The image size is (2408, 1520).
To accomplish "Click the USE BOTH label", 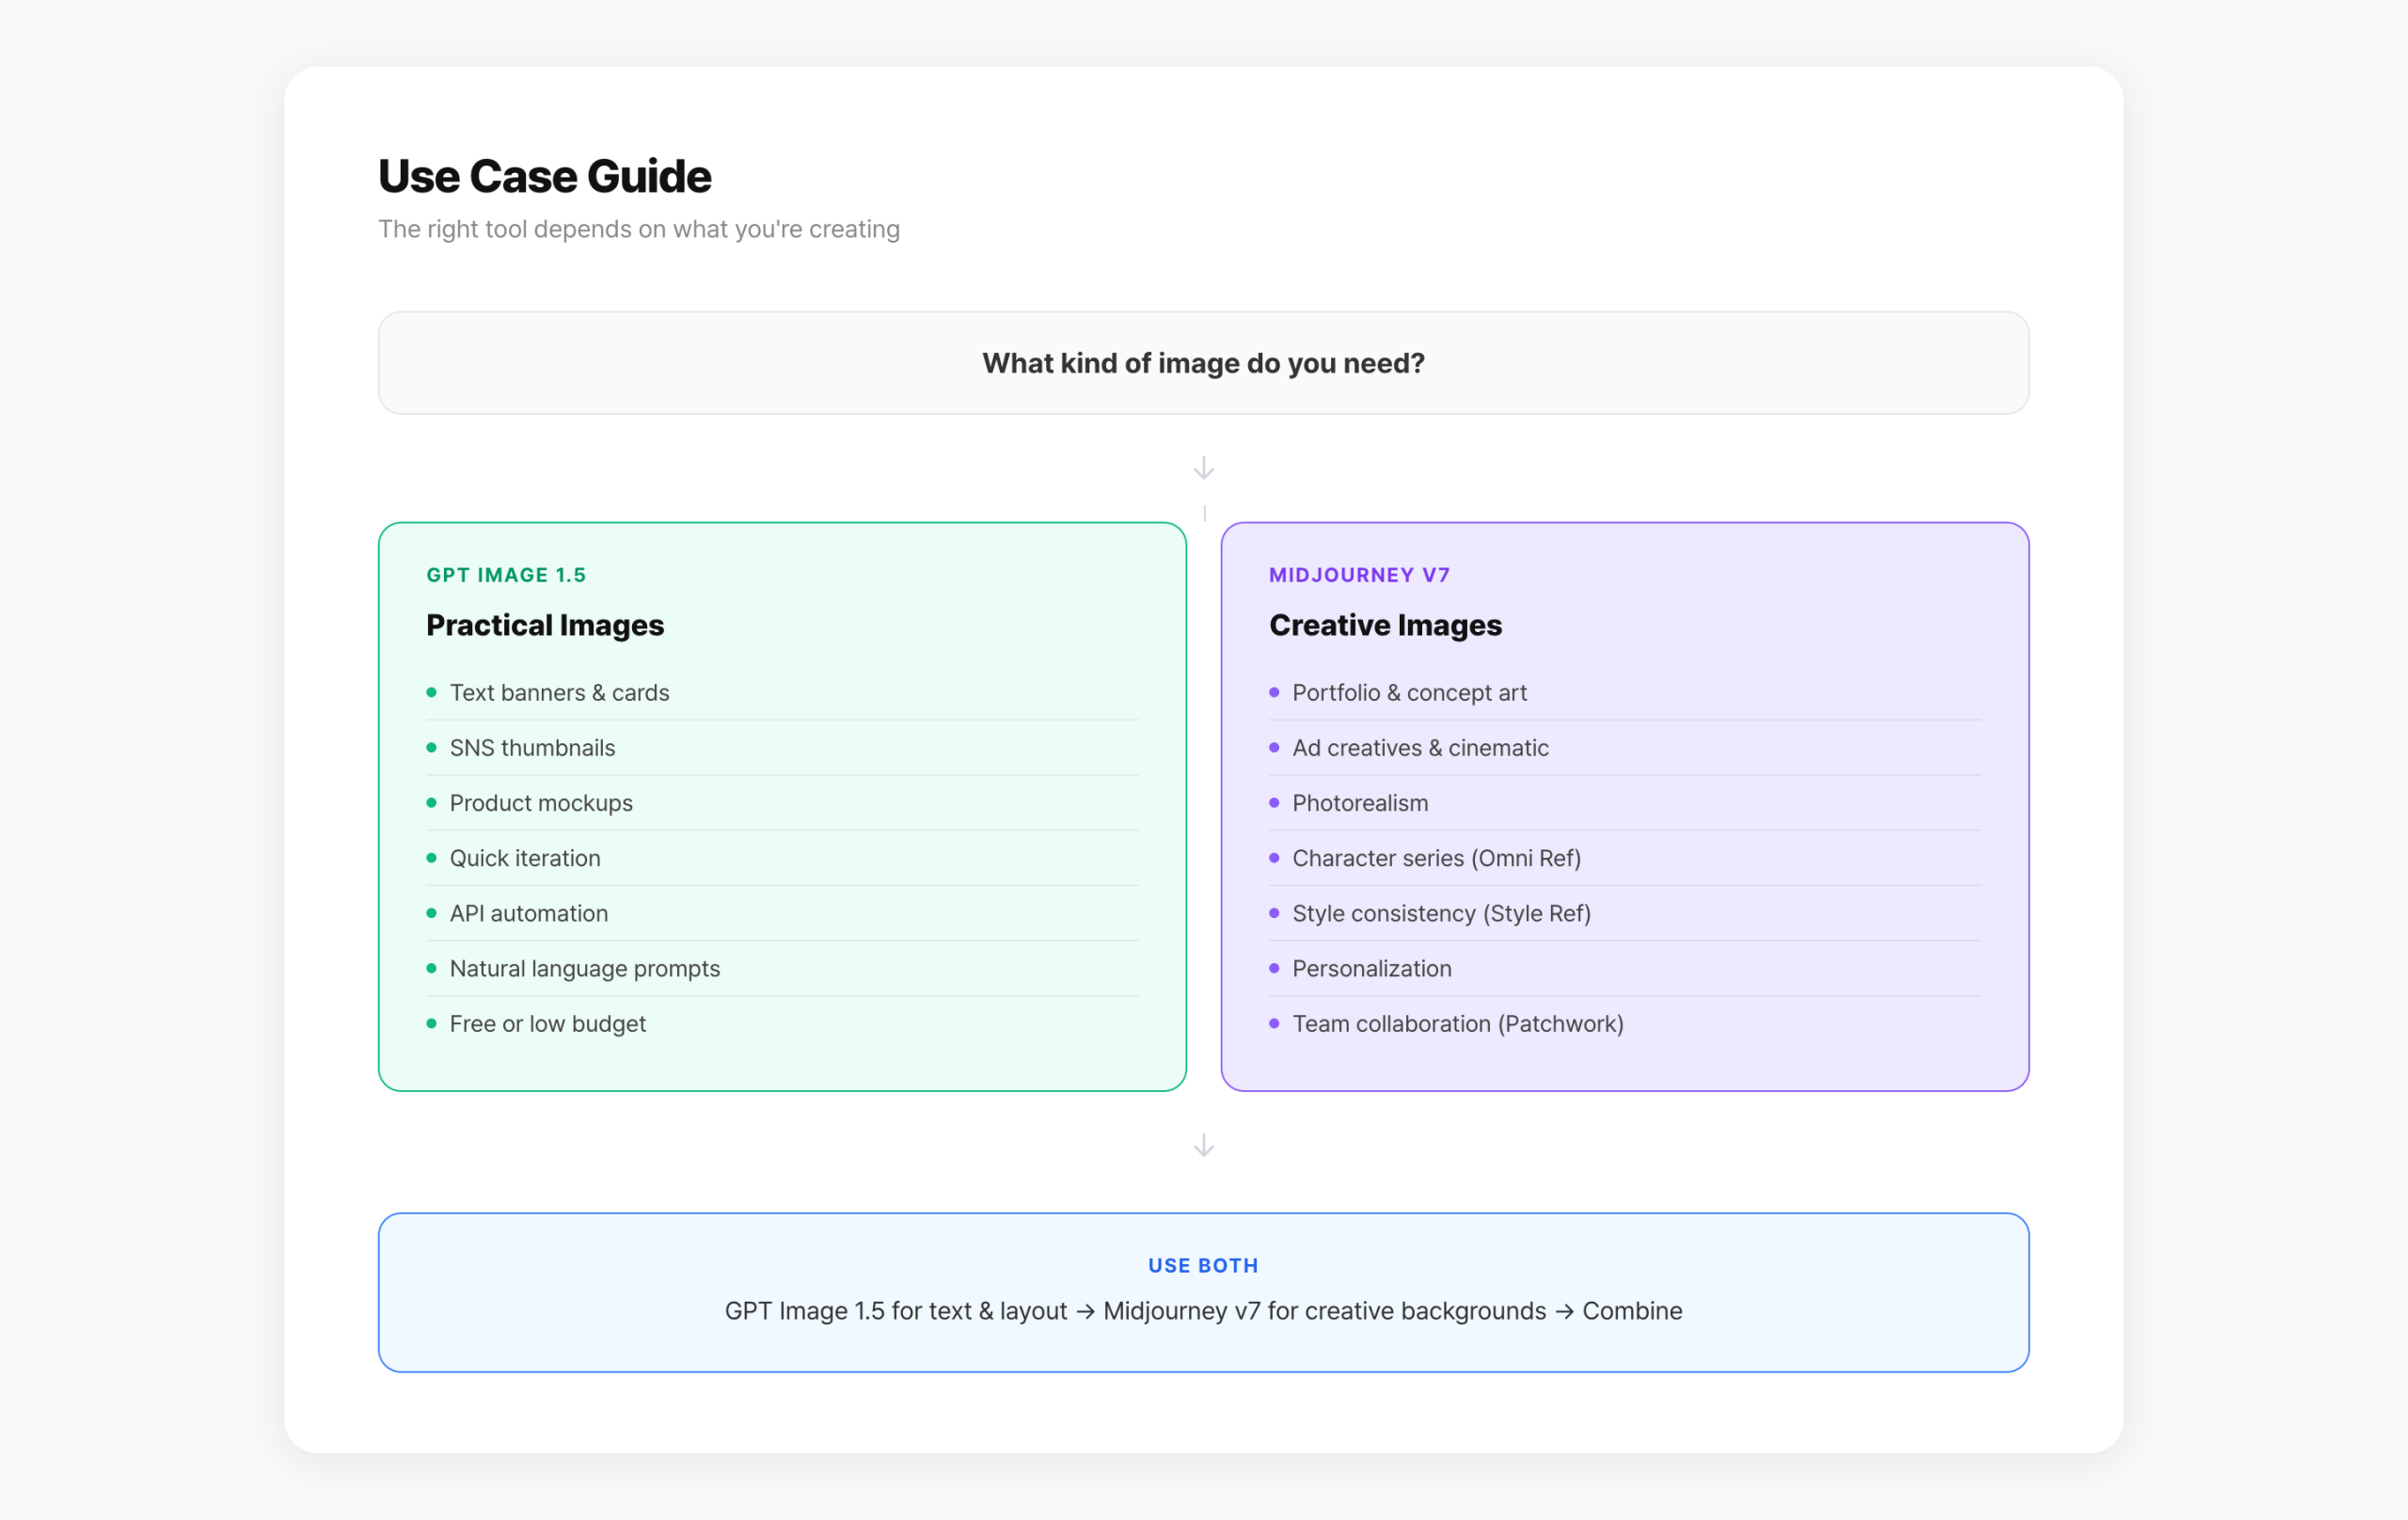I will (x=1203, y=1265).
